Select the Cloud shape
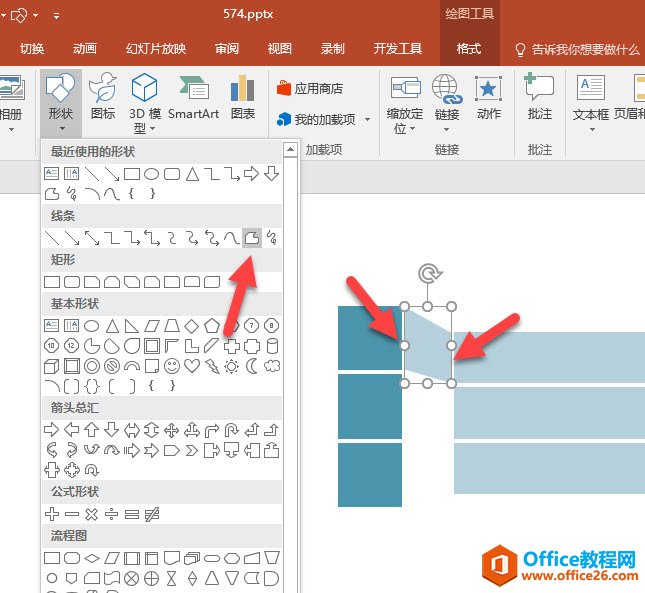 272,366
